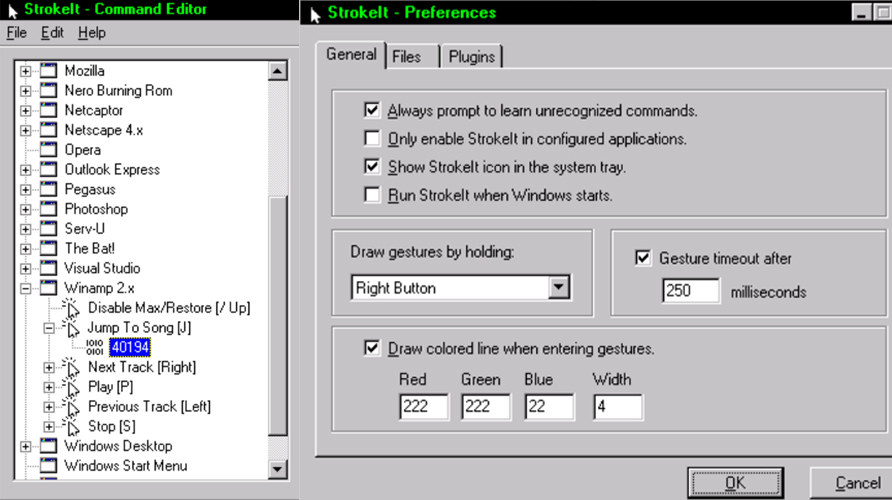Click gesture icon for Jump To Song
This screenshot has height=500, width=892.
click(x=71, y=328)
